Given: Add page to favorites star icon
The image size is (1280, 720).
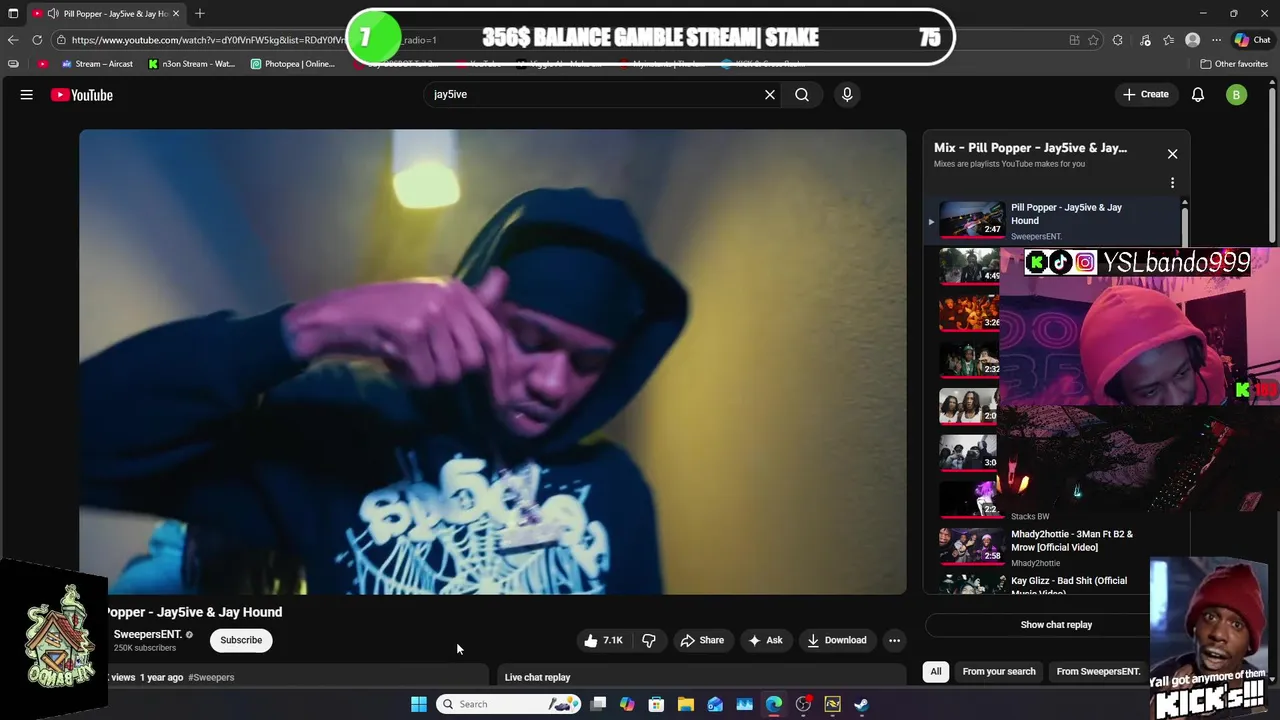Looking at the screenshot, I should 1093,40.
